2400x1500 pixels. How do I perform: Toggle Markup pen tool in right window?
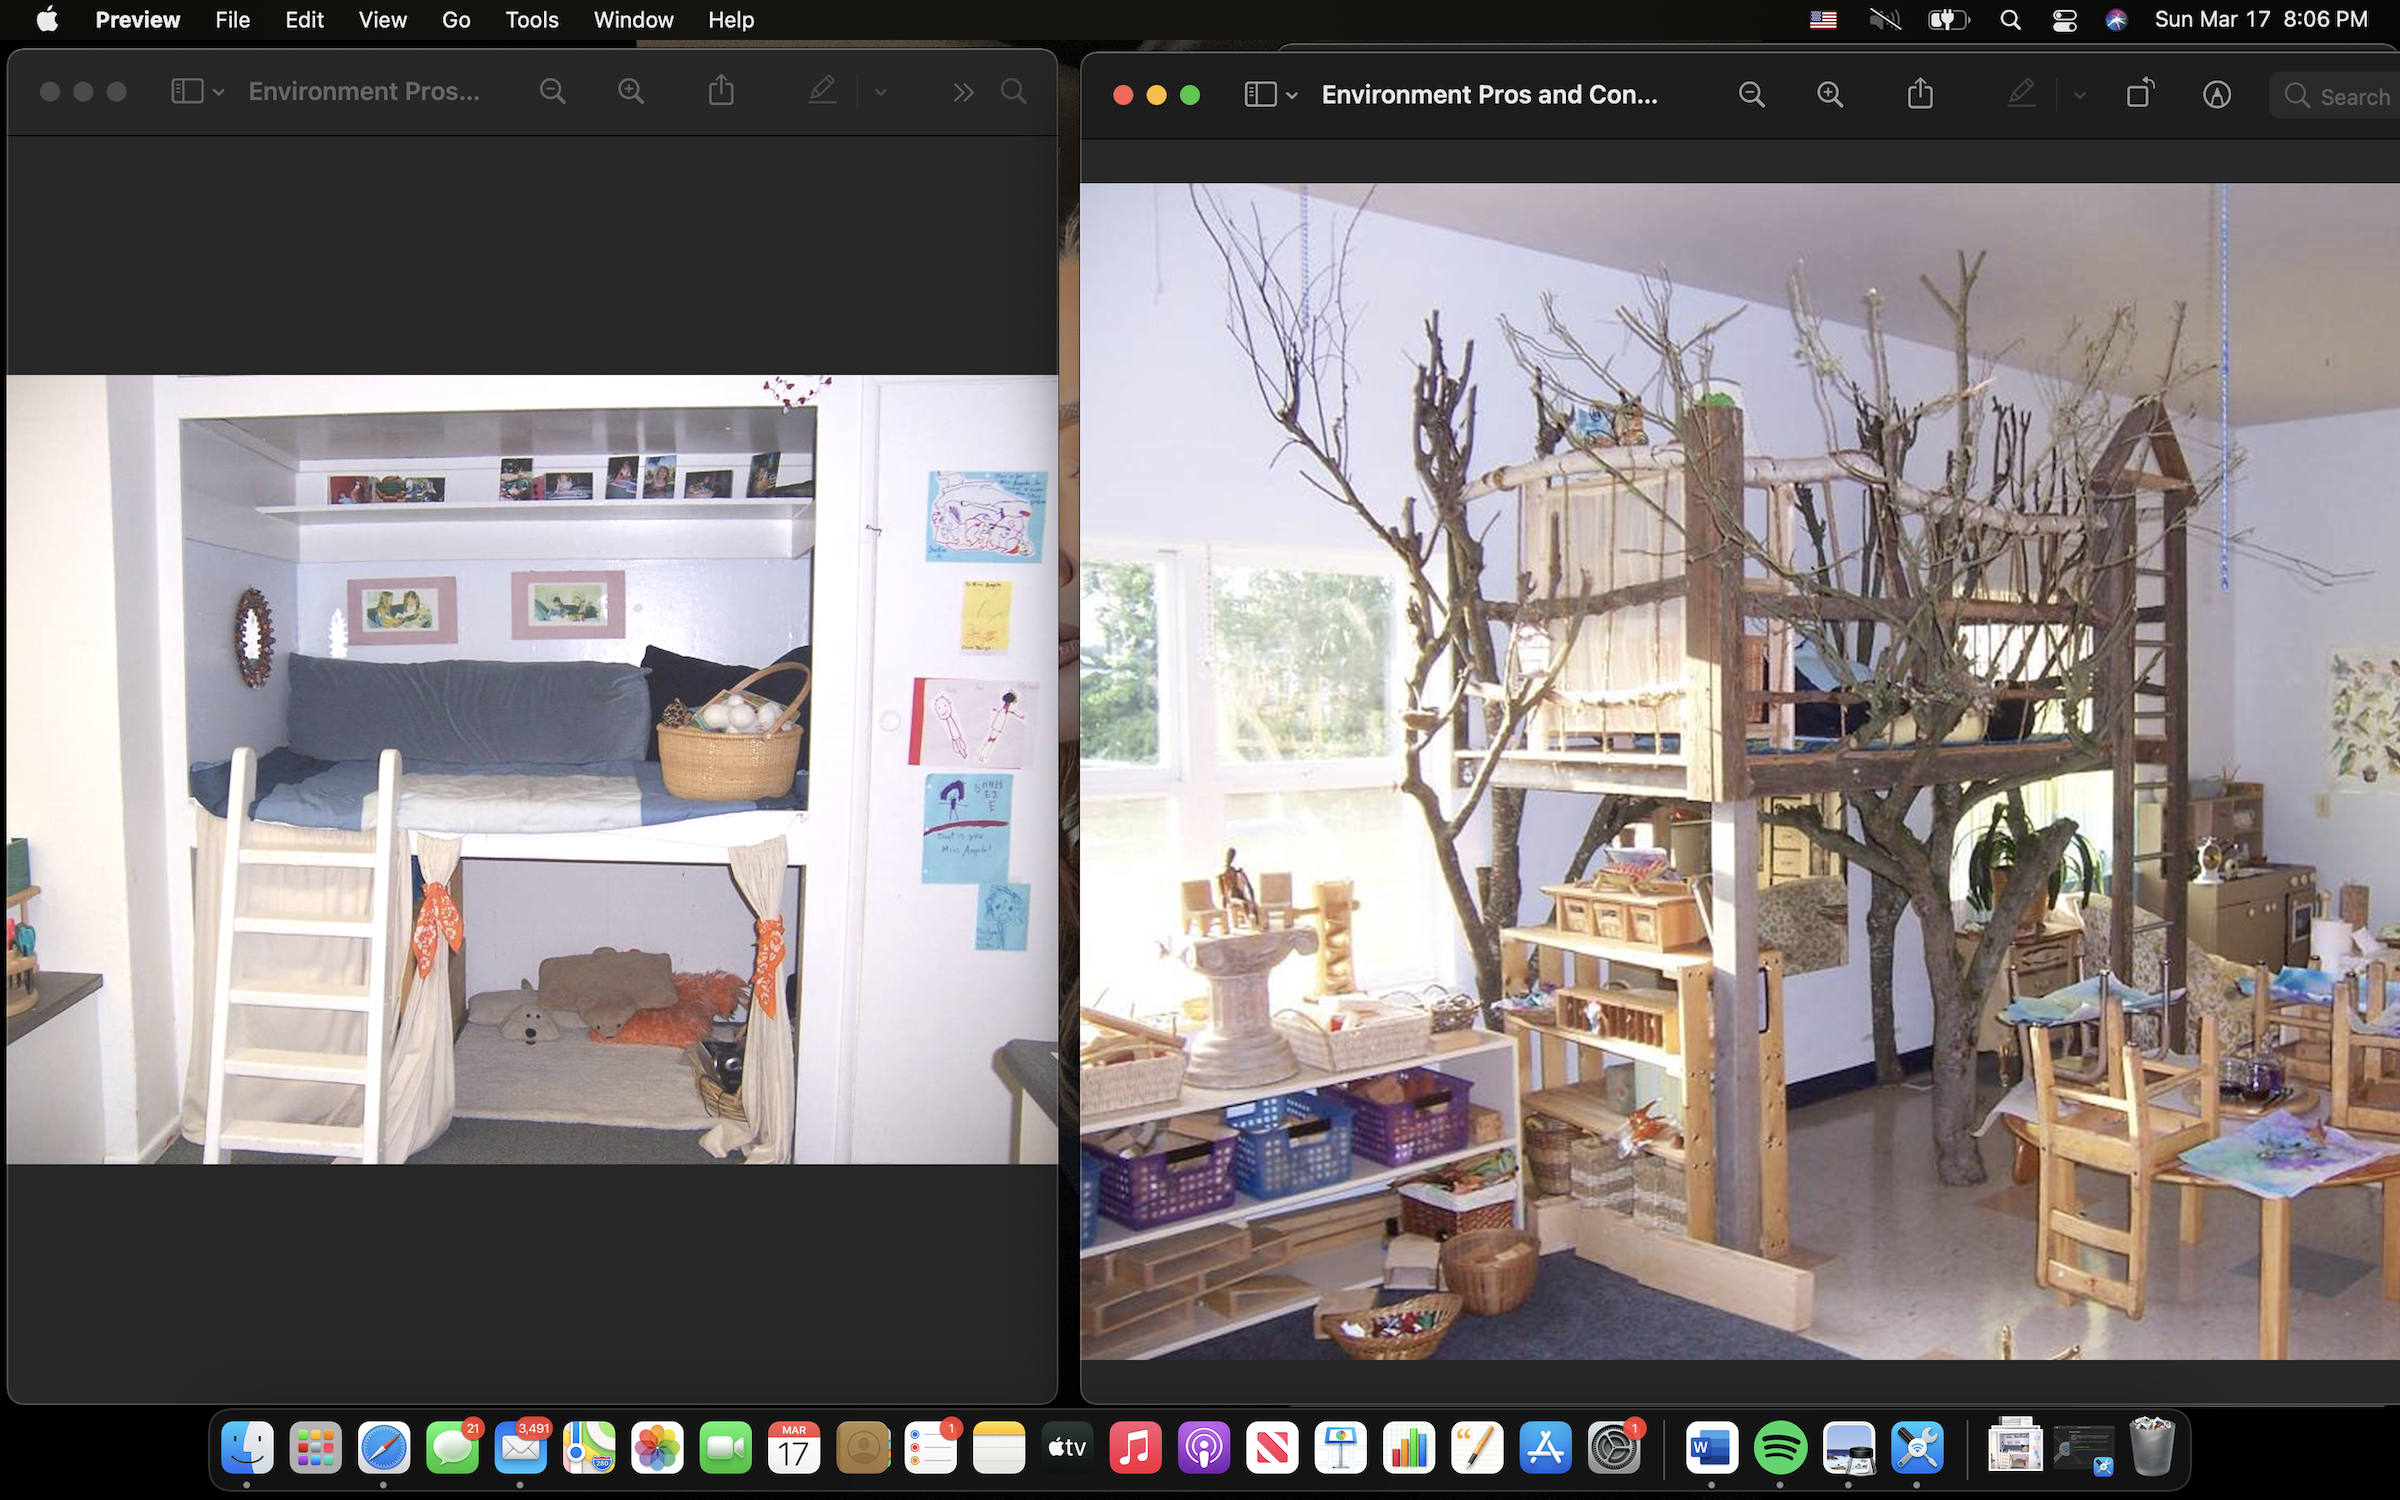[x=2020, y=95]
